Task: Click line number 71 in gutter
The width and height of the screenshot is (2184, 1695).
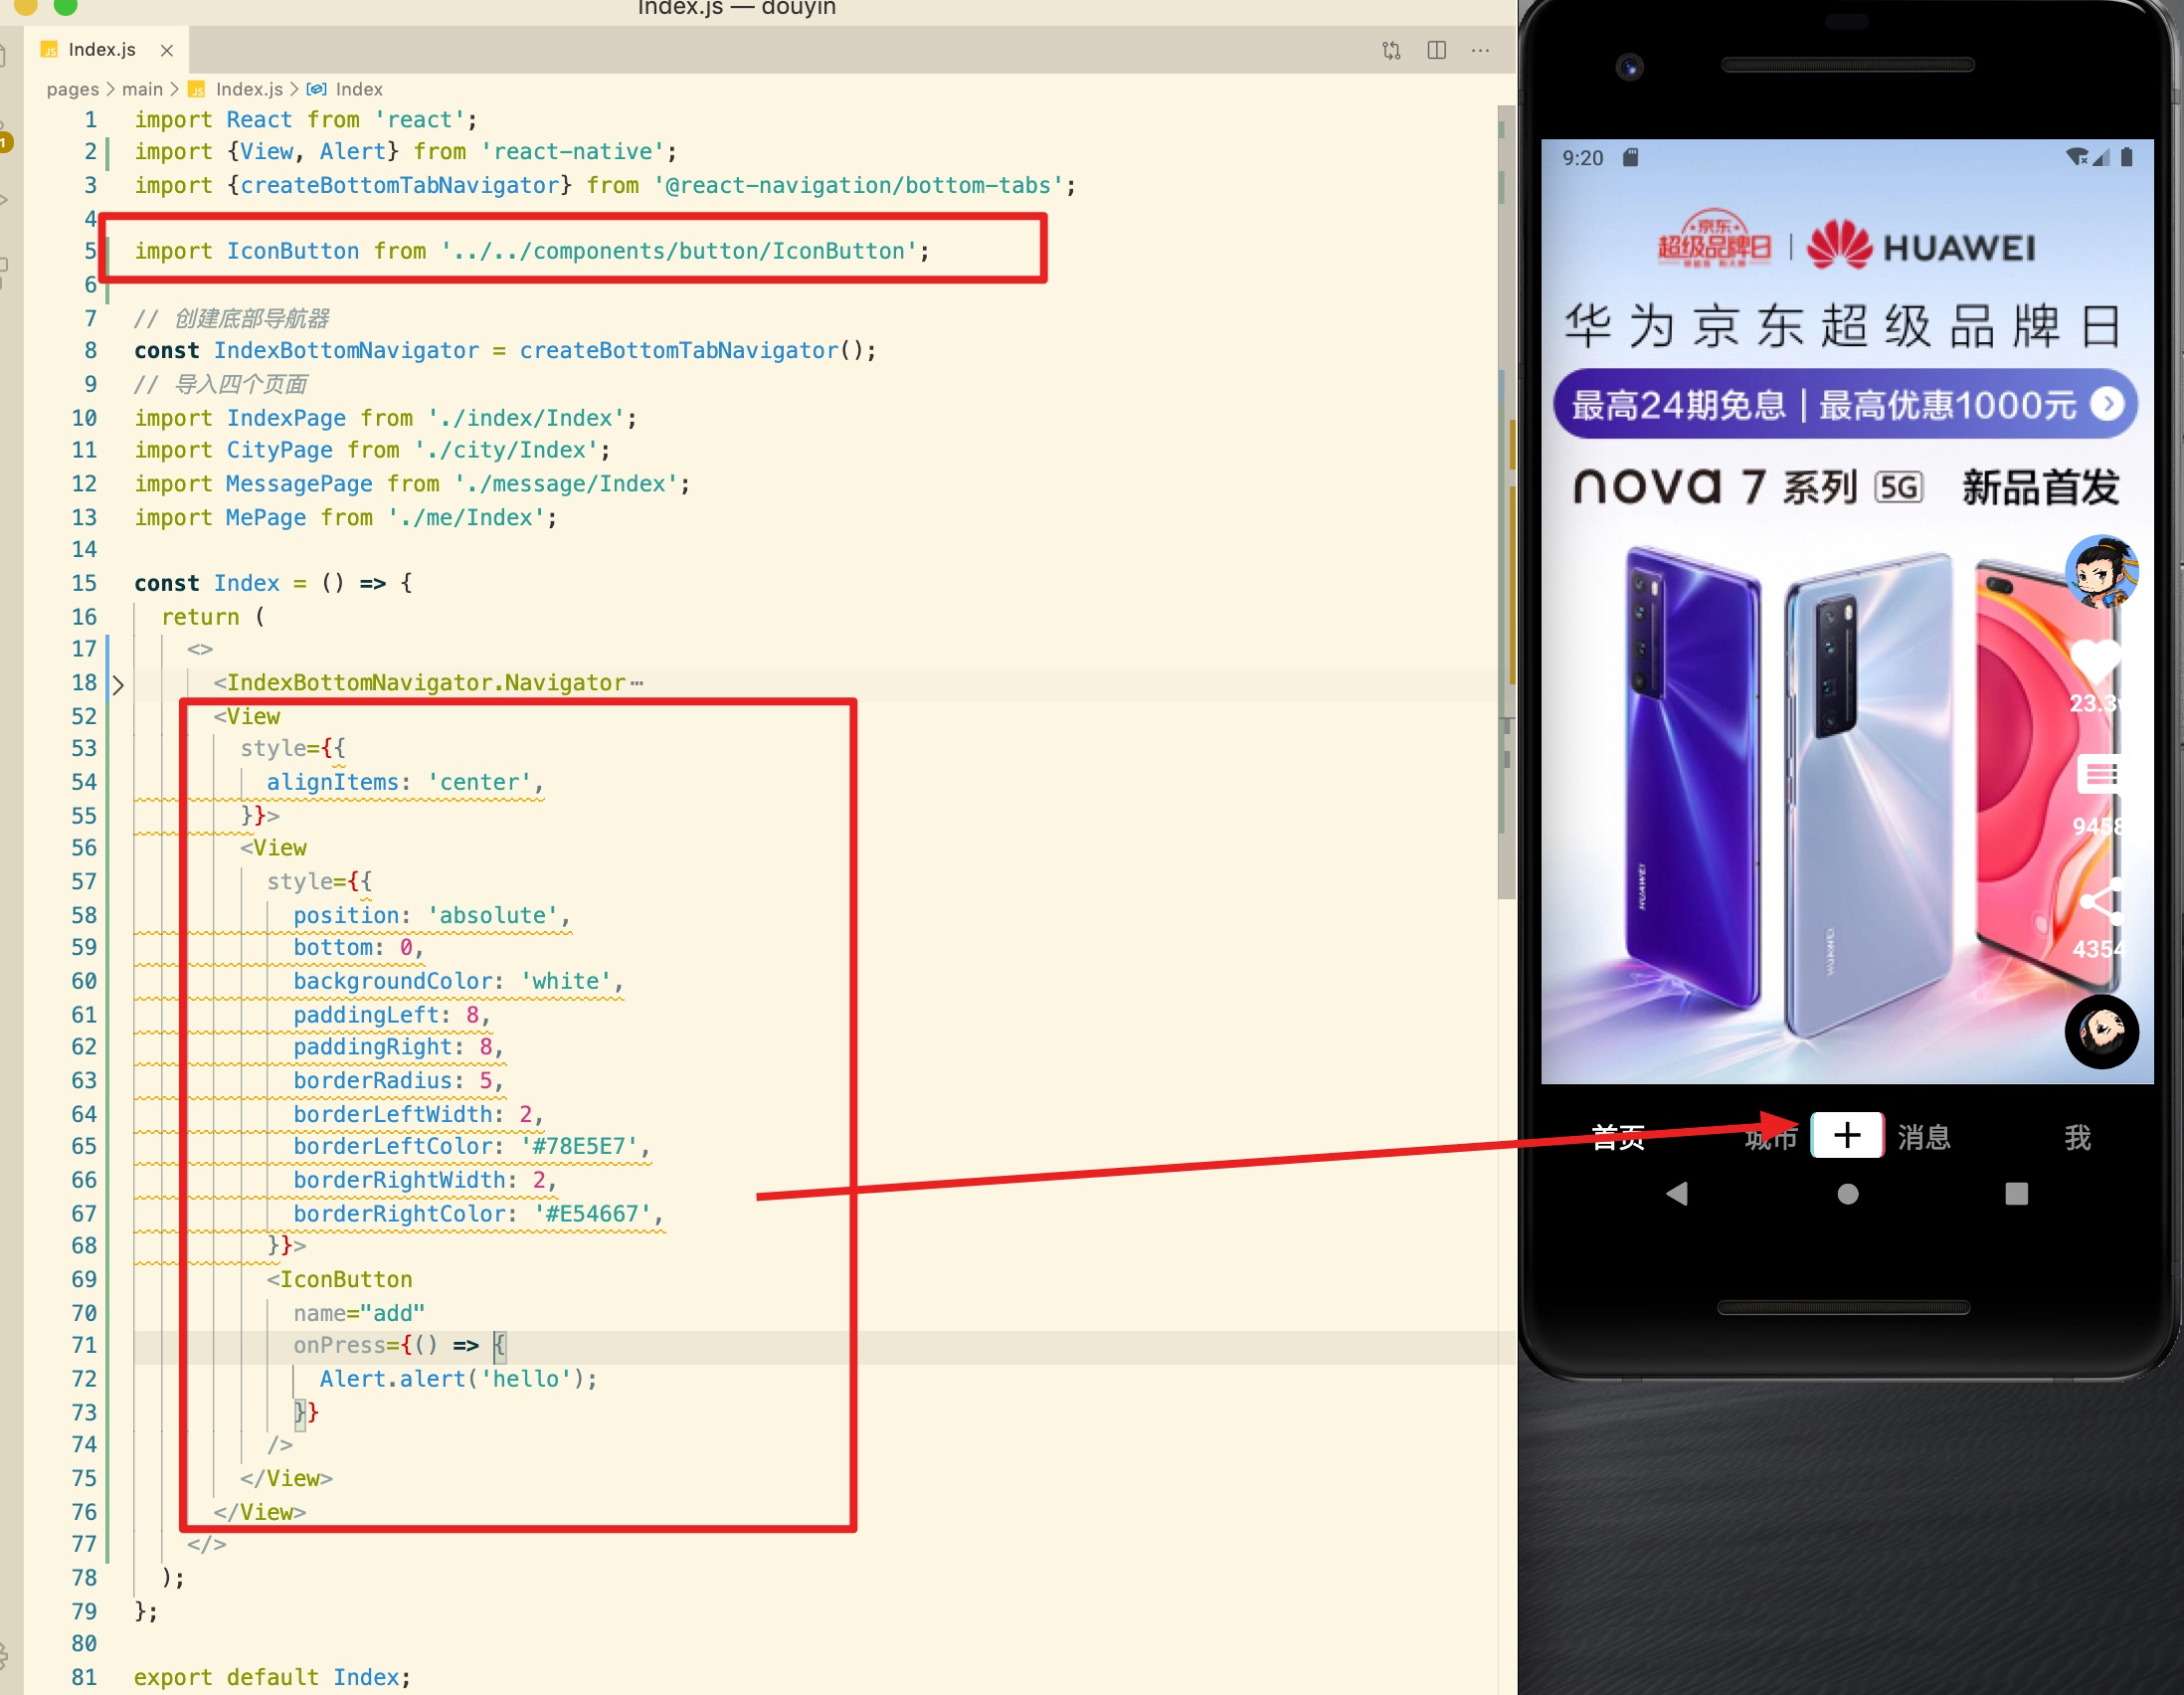Action: click(84, 1346)
